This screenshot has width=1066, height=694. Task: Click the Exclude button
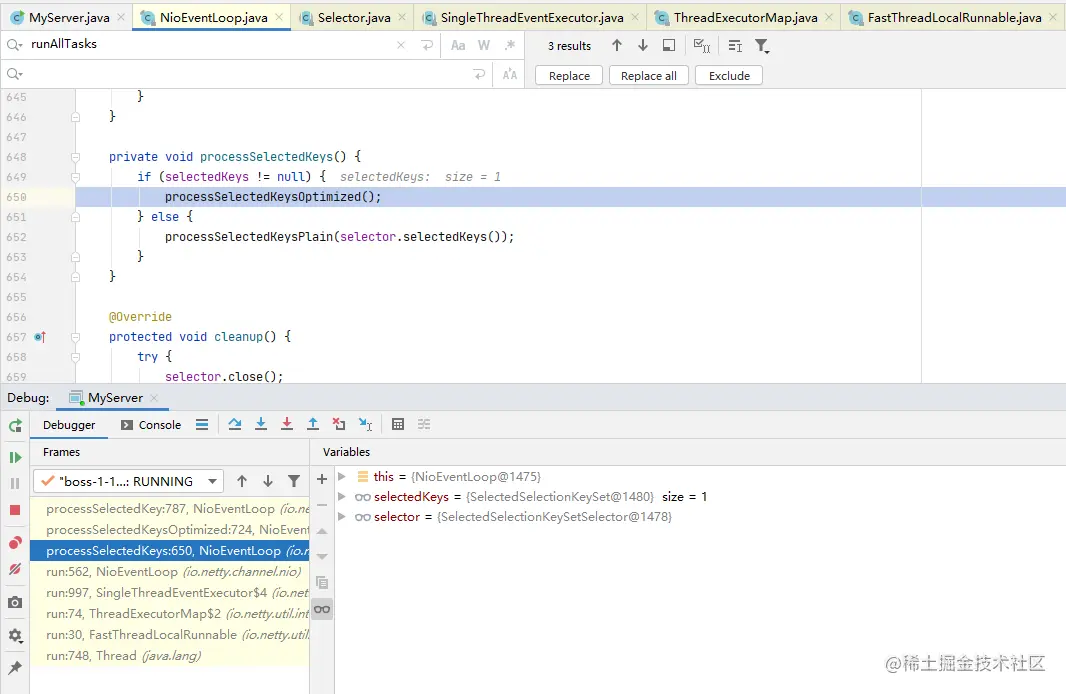pos(729,75)
